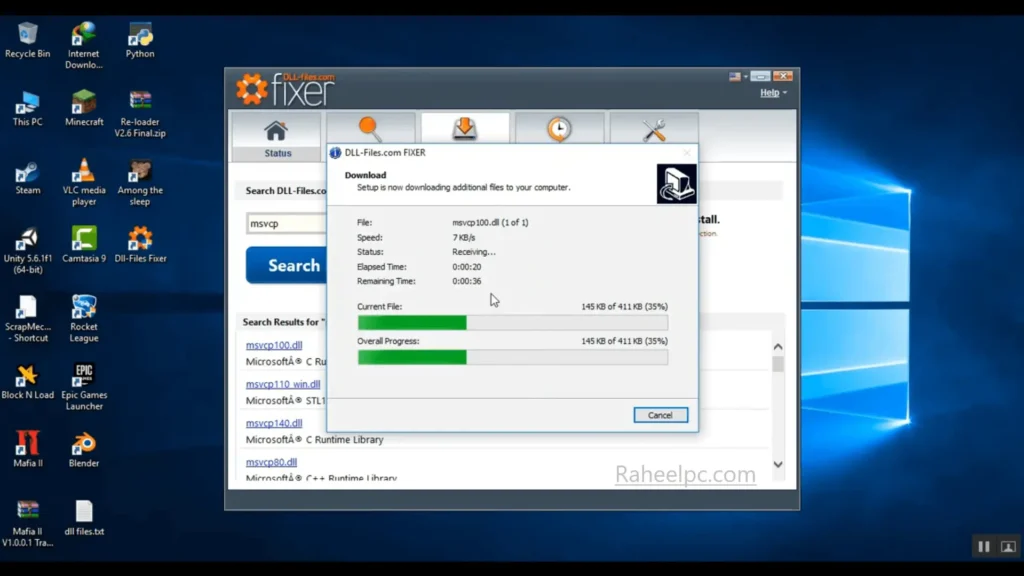Select the ScrapMechanic shortcut icon
This screenshot has height=576, width=1024.
tap(27, 319)
